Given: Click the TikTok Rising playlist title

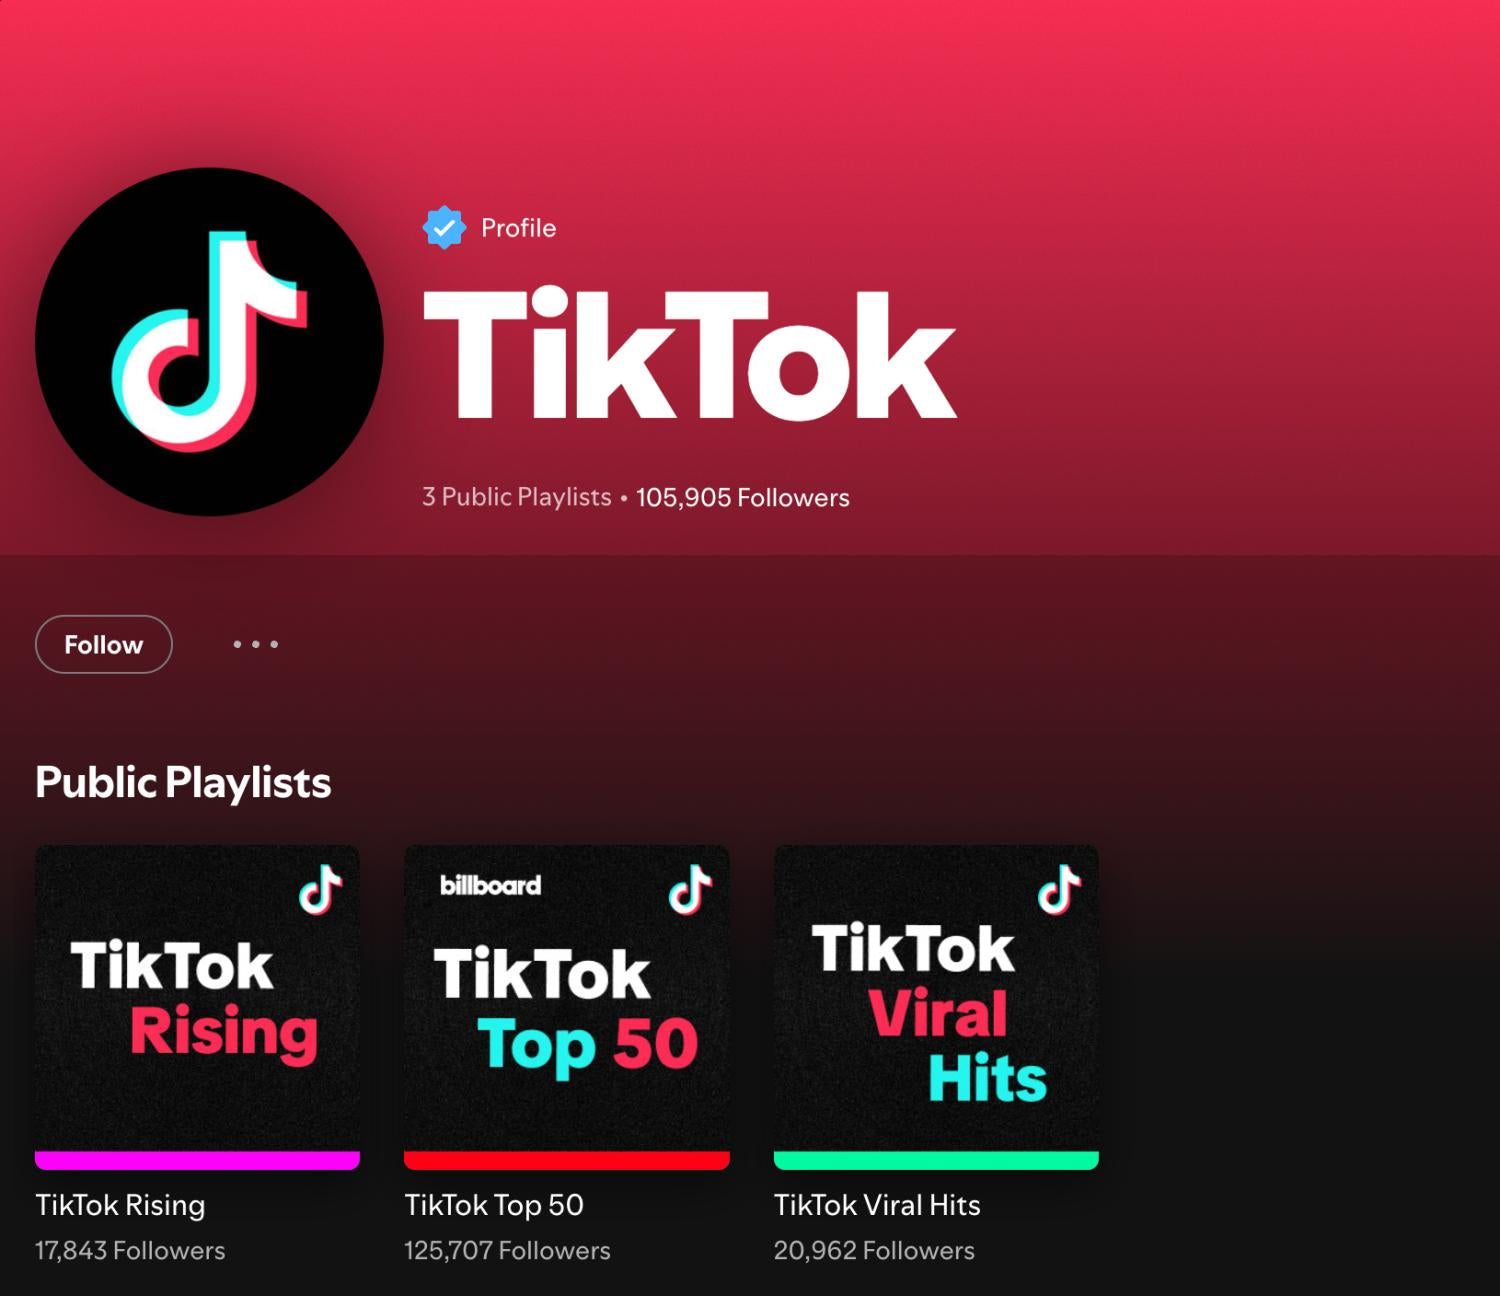Looking at the screenshot, I should pyautogui.click(x=120, y=1205).
